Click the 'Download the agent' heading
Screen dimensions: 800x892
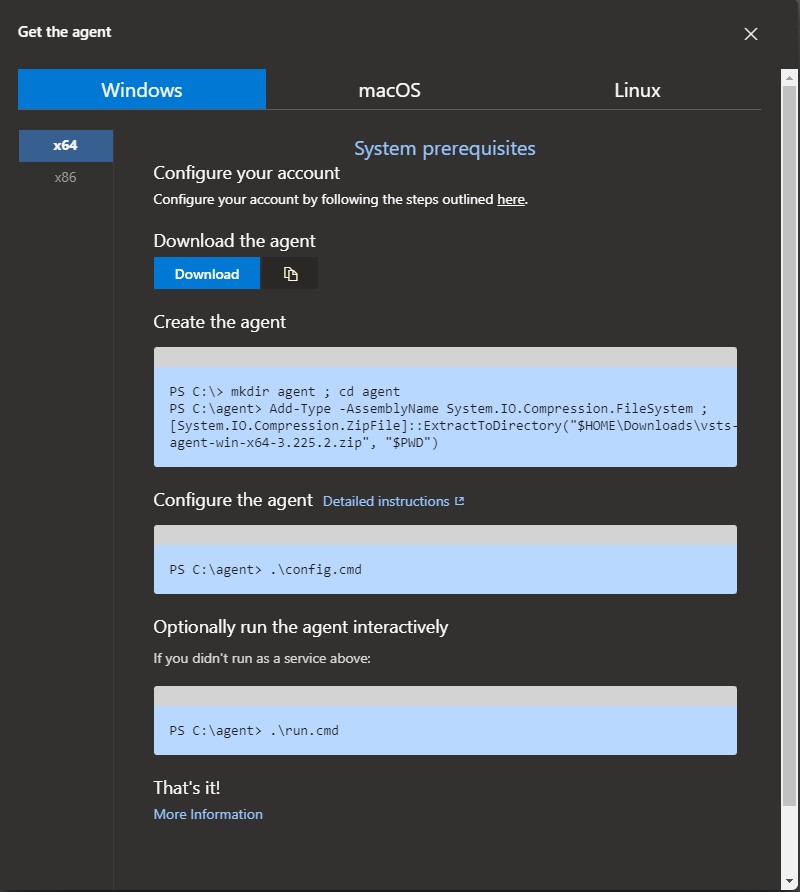tap(234, 241)
